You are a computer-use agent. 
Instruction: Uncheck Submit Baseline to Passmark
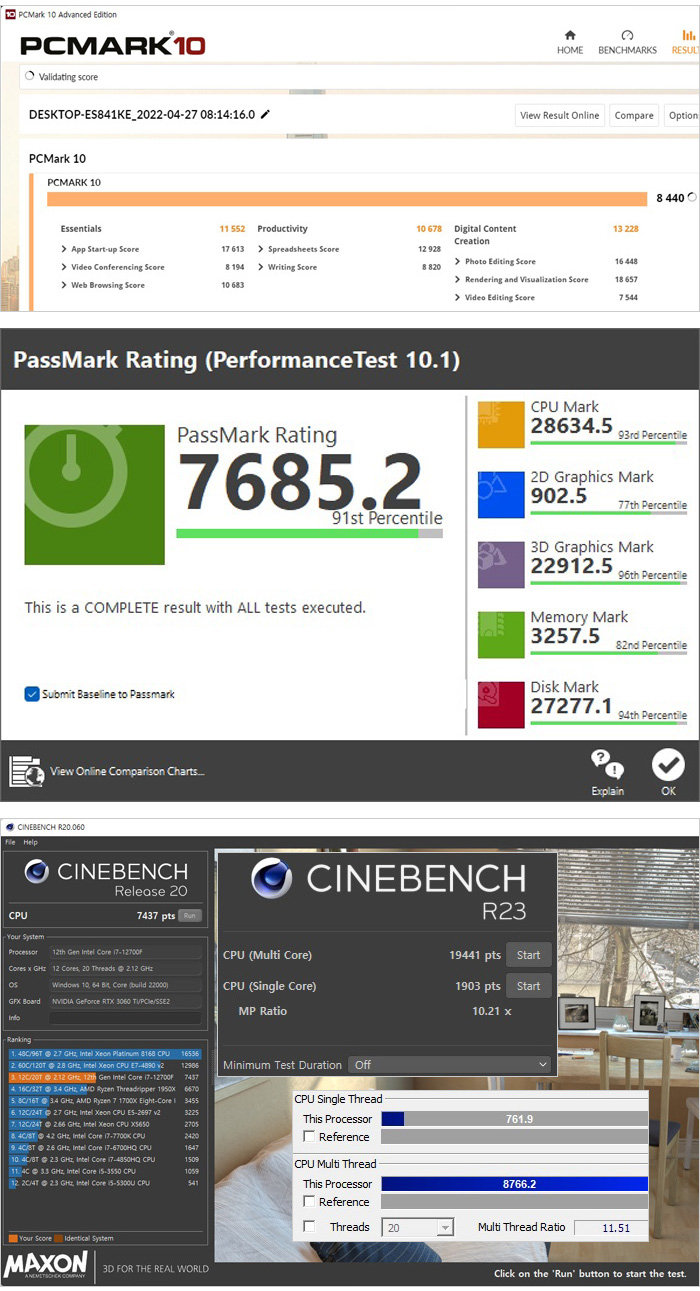point(32,694)
